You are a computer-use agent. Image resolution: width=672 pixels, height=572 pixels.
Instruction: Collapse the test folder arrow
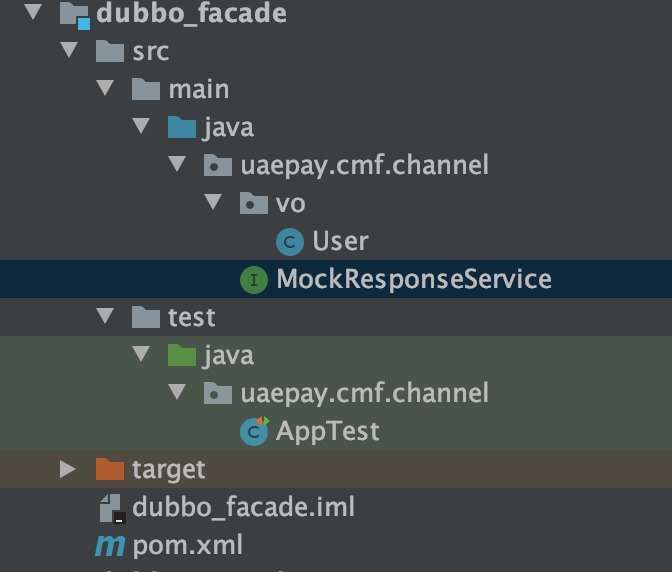[x=105, y=317]
